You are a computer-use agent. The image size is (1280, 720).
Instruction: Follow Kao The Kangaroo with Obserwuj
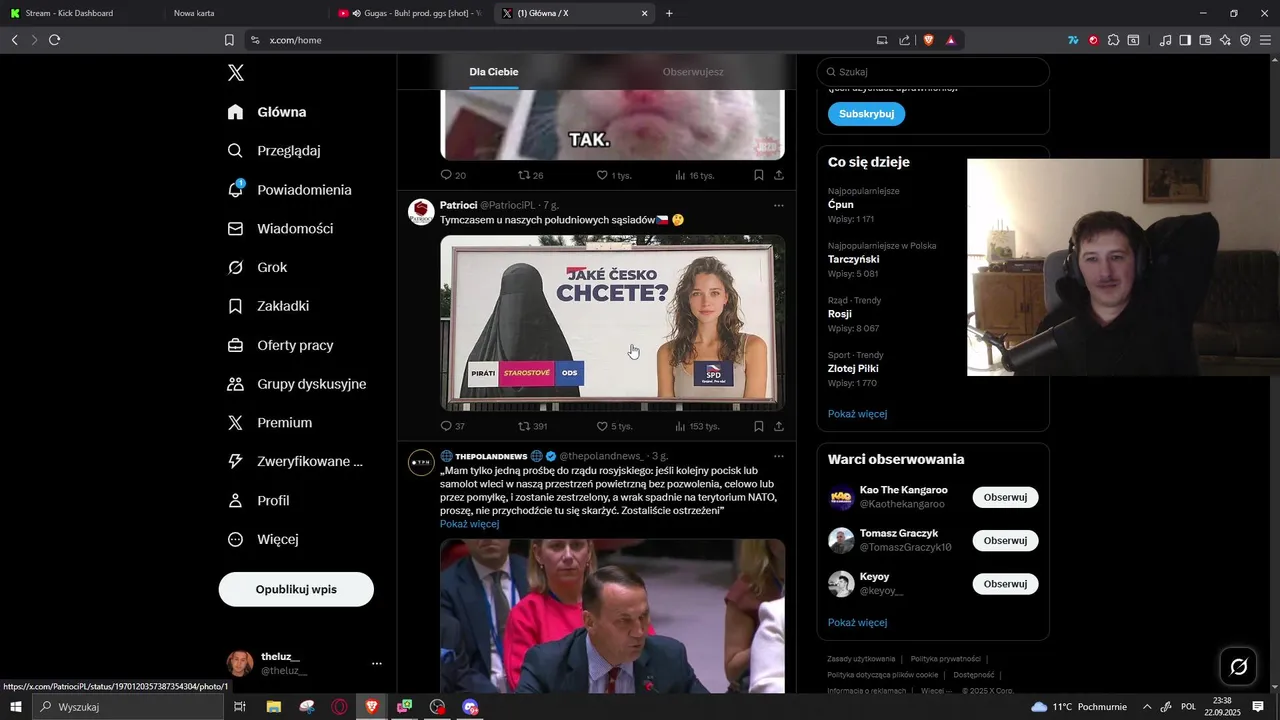[x=1005, y=497]
